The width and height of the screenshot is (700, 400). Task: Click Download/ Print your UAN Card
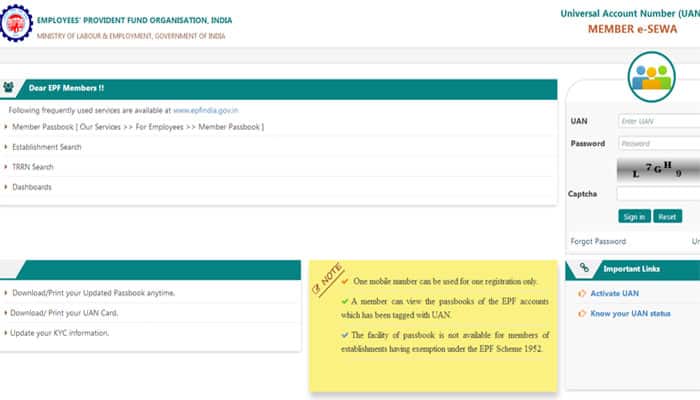click(x=64, y=313)
